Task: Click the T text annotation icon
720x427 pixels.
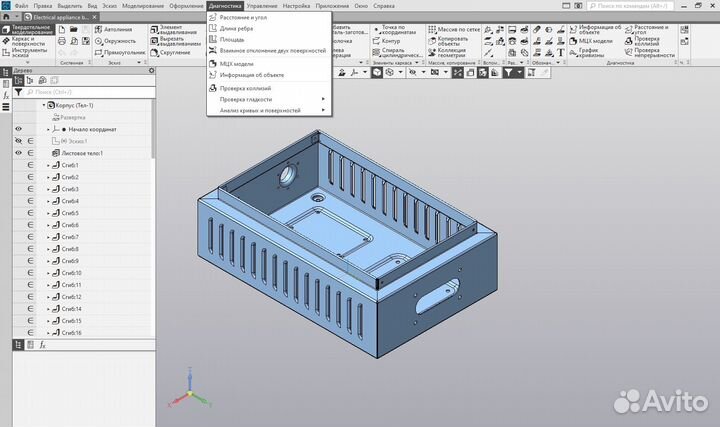Action: pos(561,53)
